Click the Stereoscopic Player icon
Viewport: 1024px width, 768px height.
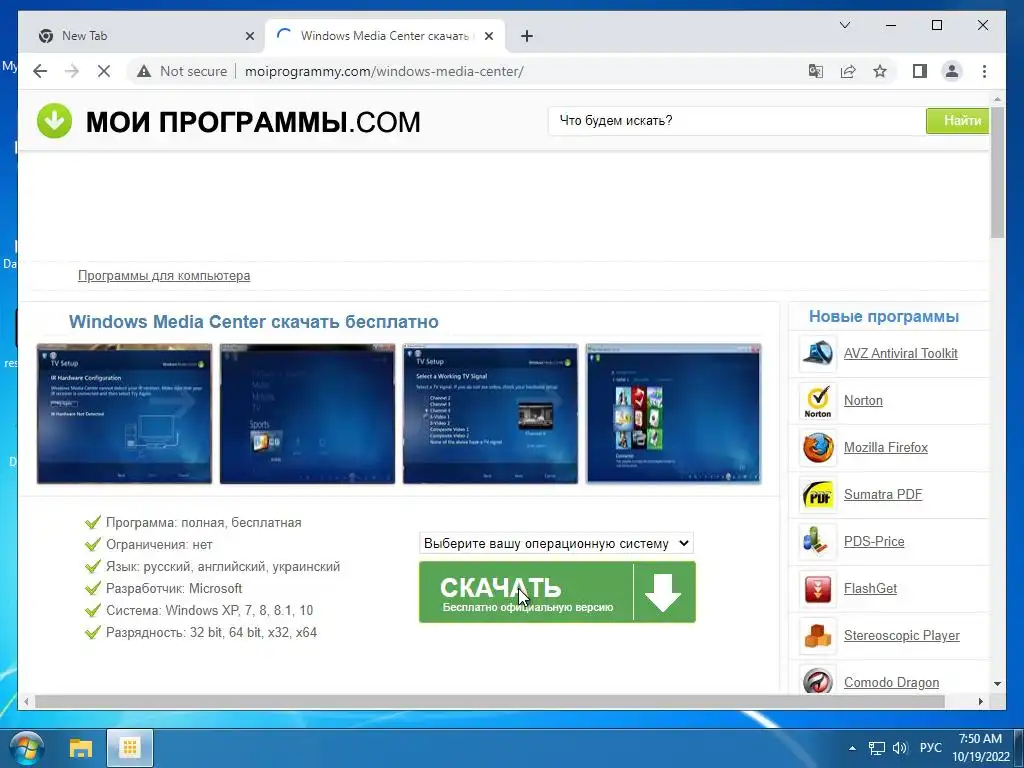pos(818,635)
